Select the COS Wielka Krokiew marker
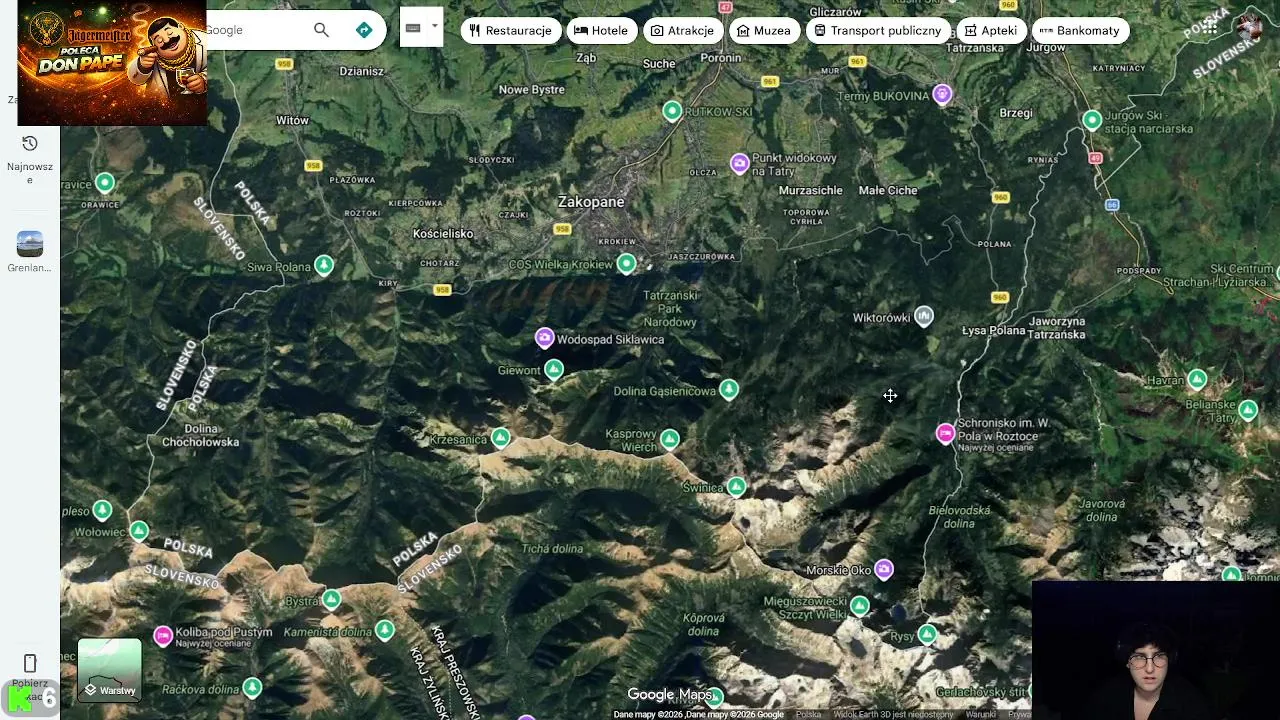Viewport: 1280px width, 720px height. point(626,264)
